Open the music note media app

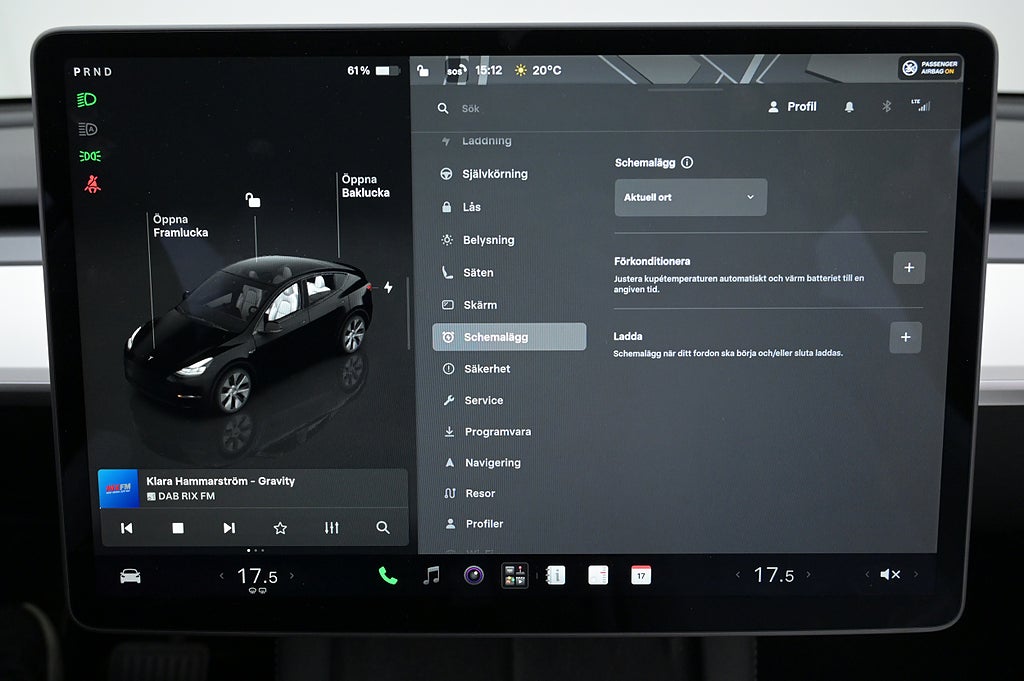click(431, 575)
